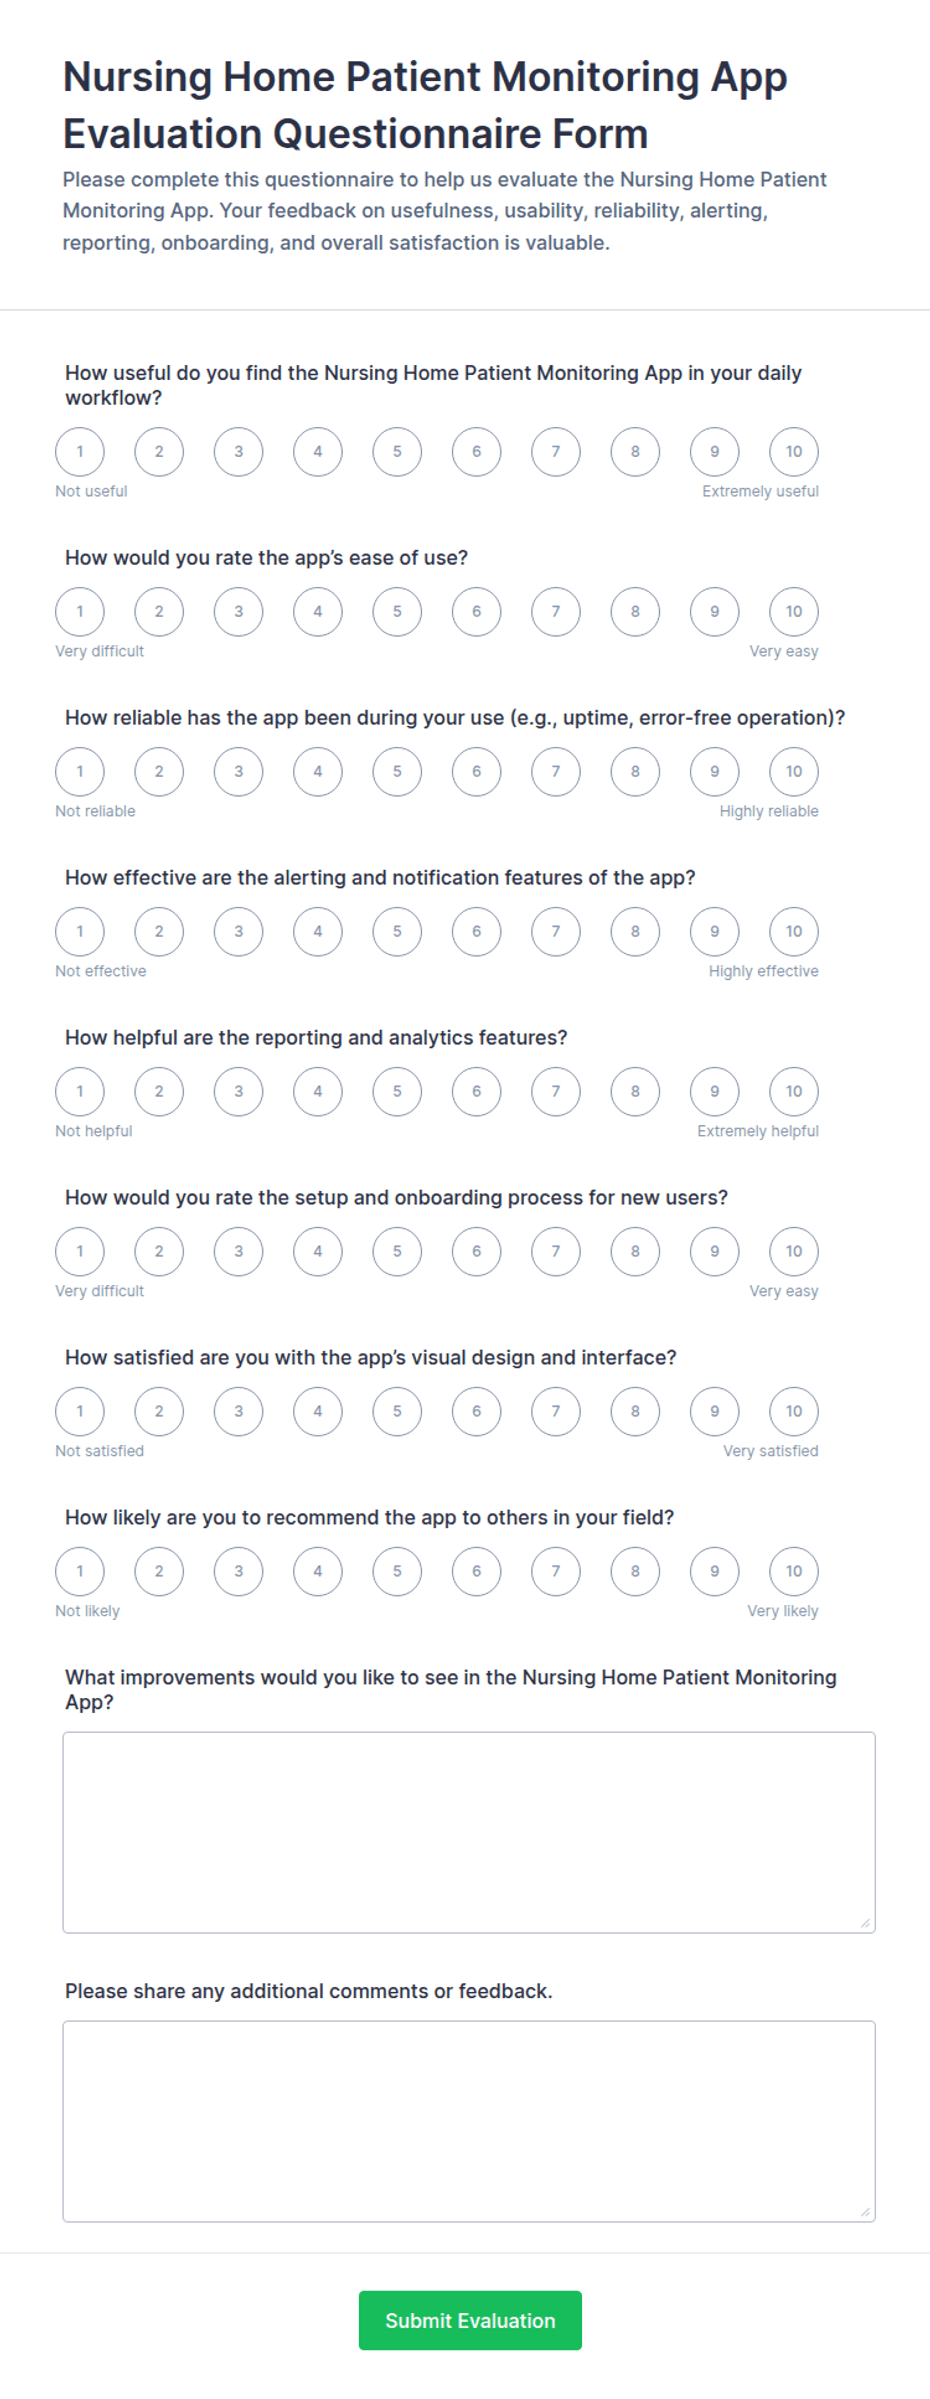
Task: Rate reporting and analytics features as 6
Action: click(477, 1091)
